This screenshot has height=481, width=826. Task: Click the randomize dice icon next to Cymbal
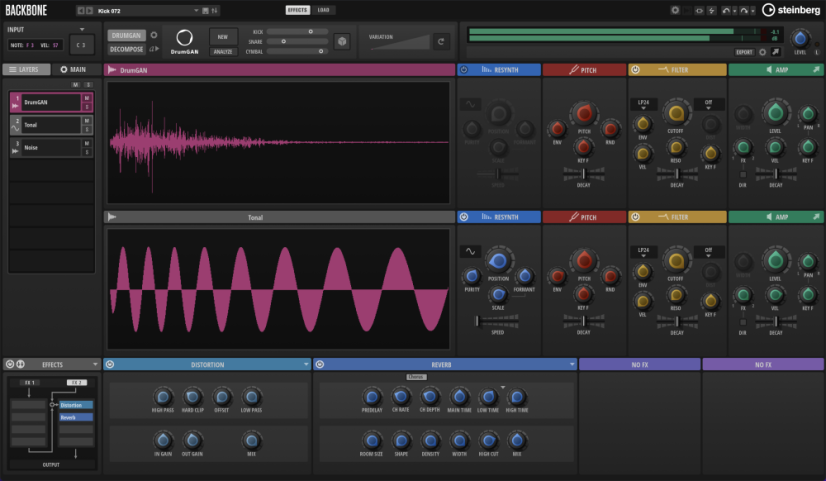coord(344,41)
